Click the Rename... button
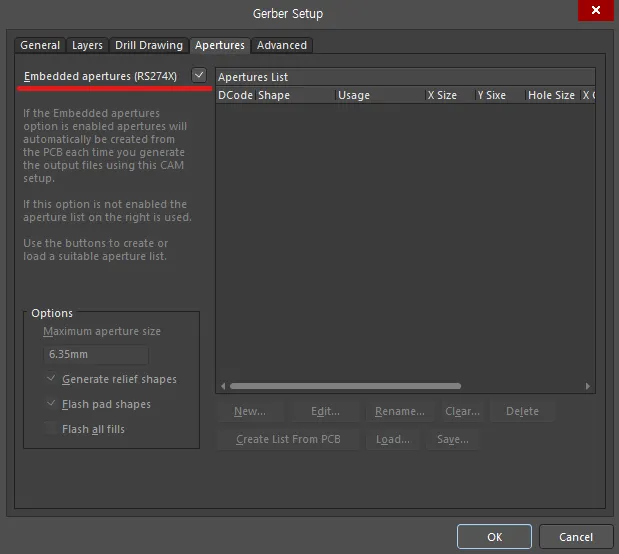 (400, 411)
